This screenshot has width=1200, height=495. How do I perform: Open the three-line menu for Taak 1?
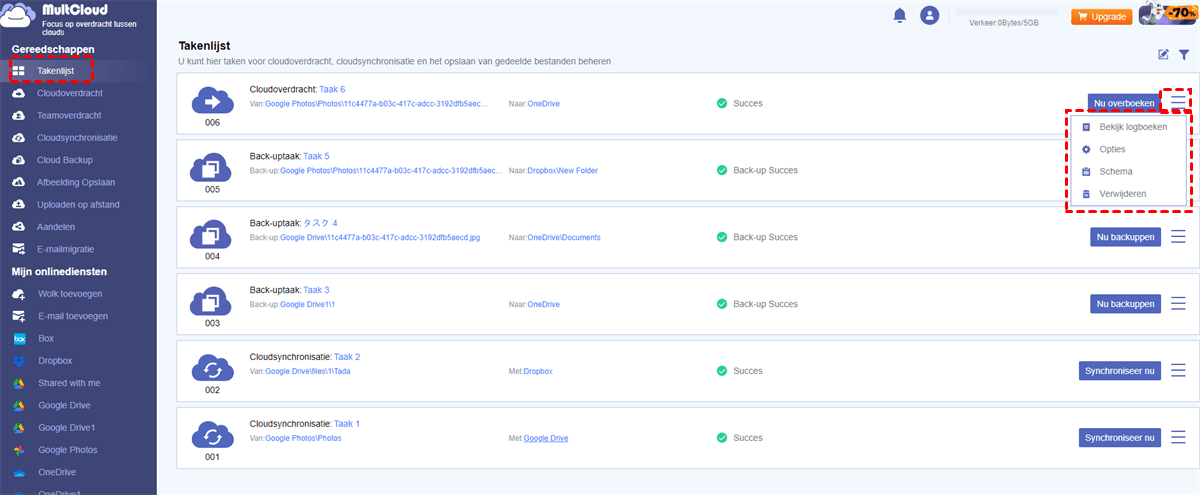click(x=1178, y=437)
